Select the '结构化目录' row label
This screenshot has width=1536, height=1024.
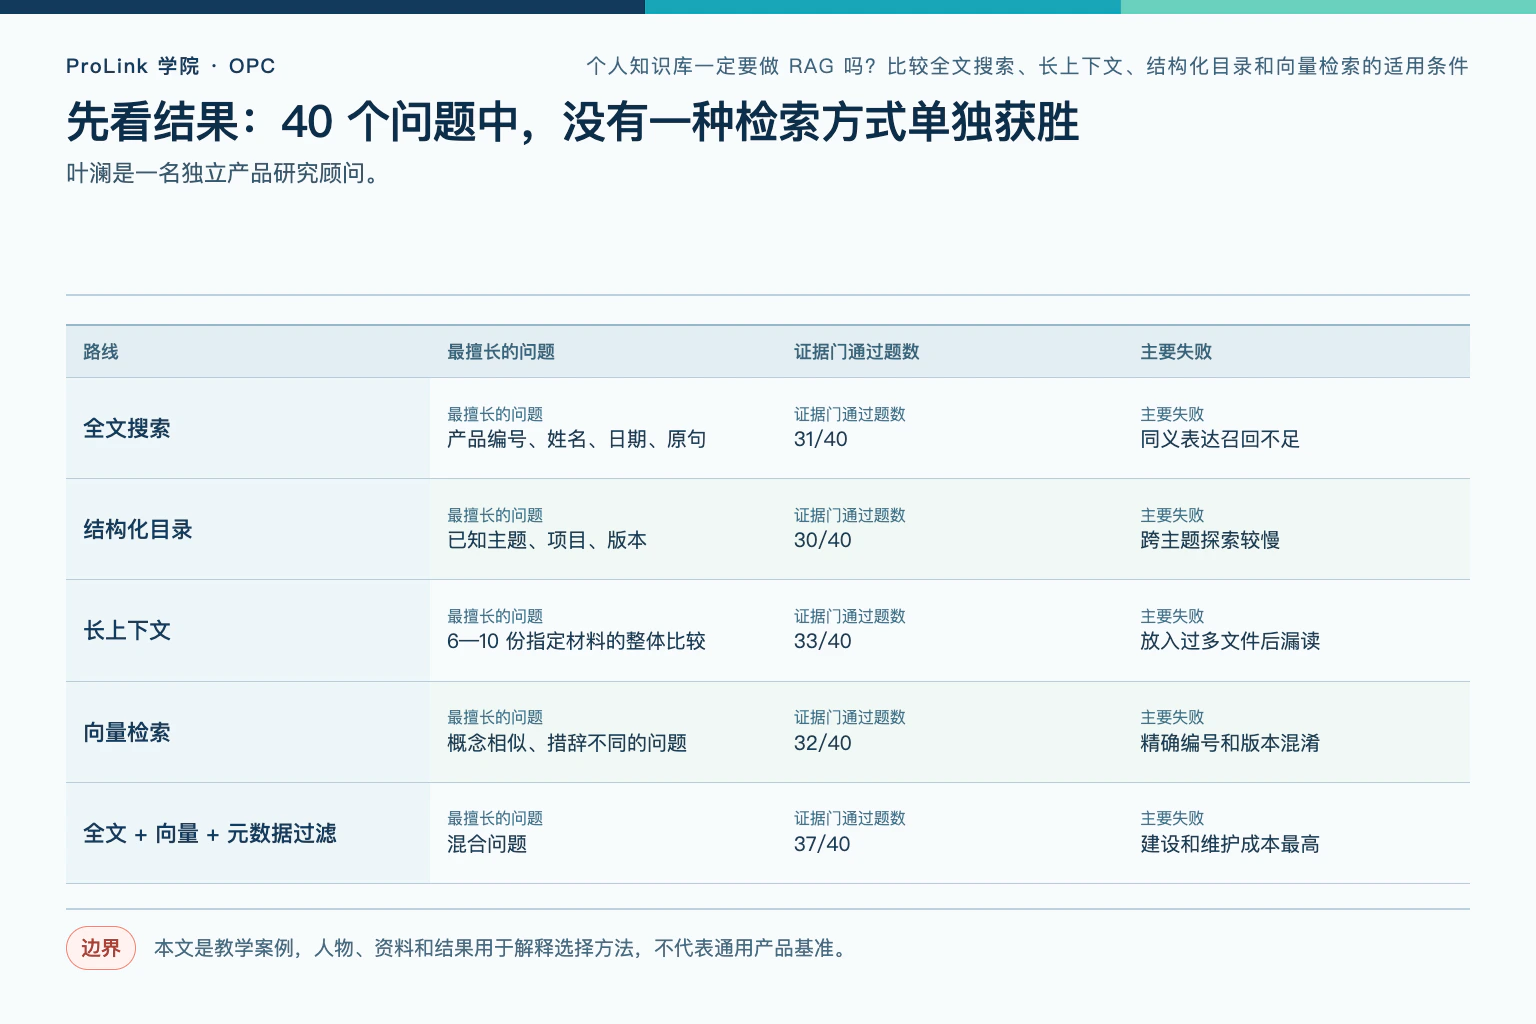coord(138,529)
